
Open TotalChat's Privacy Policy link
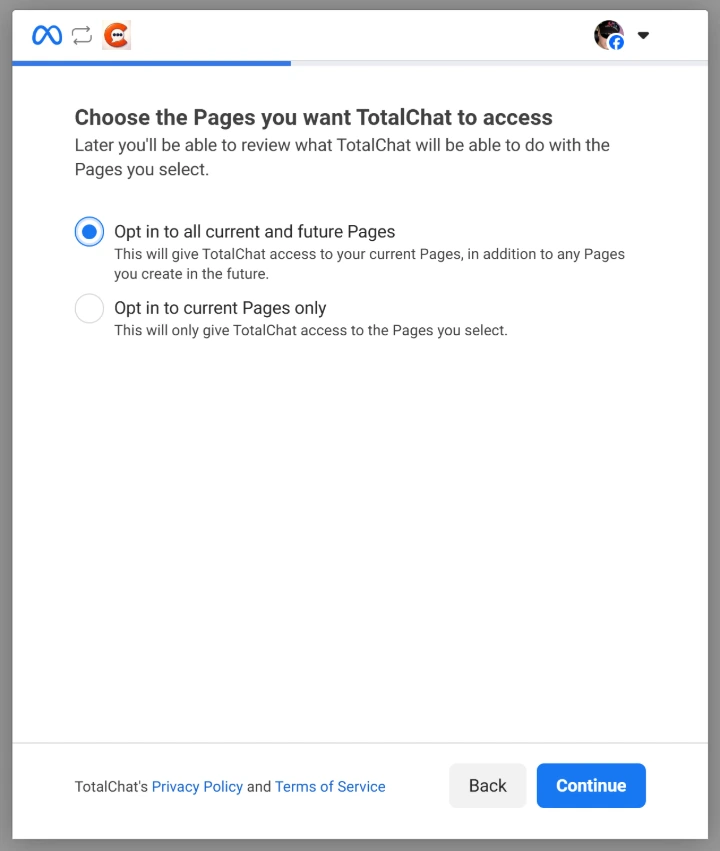pyautogui.click(x=197, y=787)
